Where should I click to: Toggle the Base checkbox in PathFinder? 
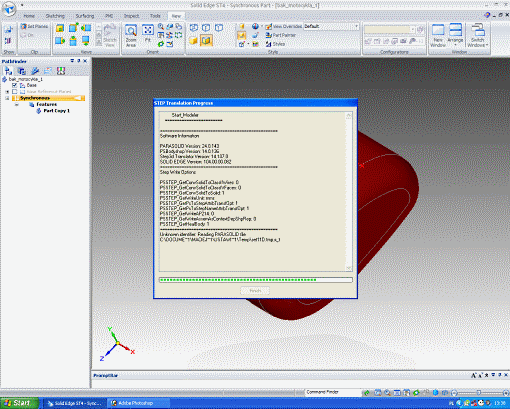pyautogui.click(x=15, y=85)
